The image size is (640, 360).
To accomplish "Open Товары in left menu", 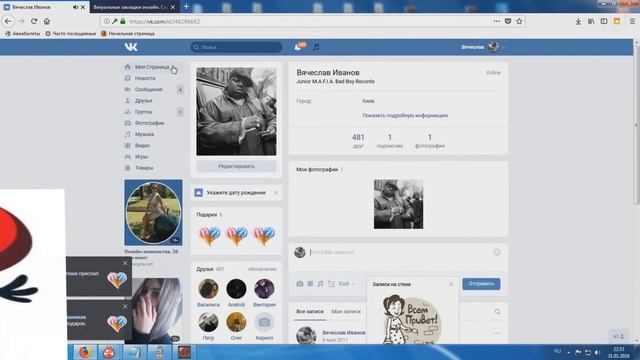I will coord(144,168).
